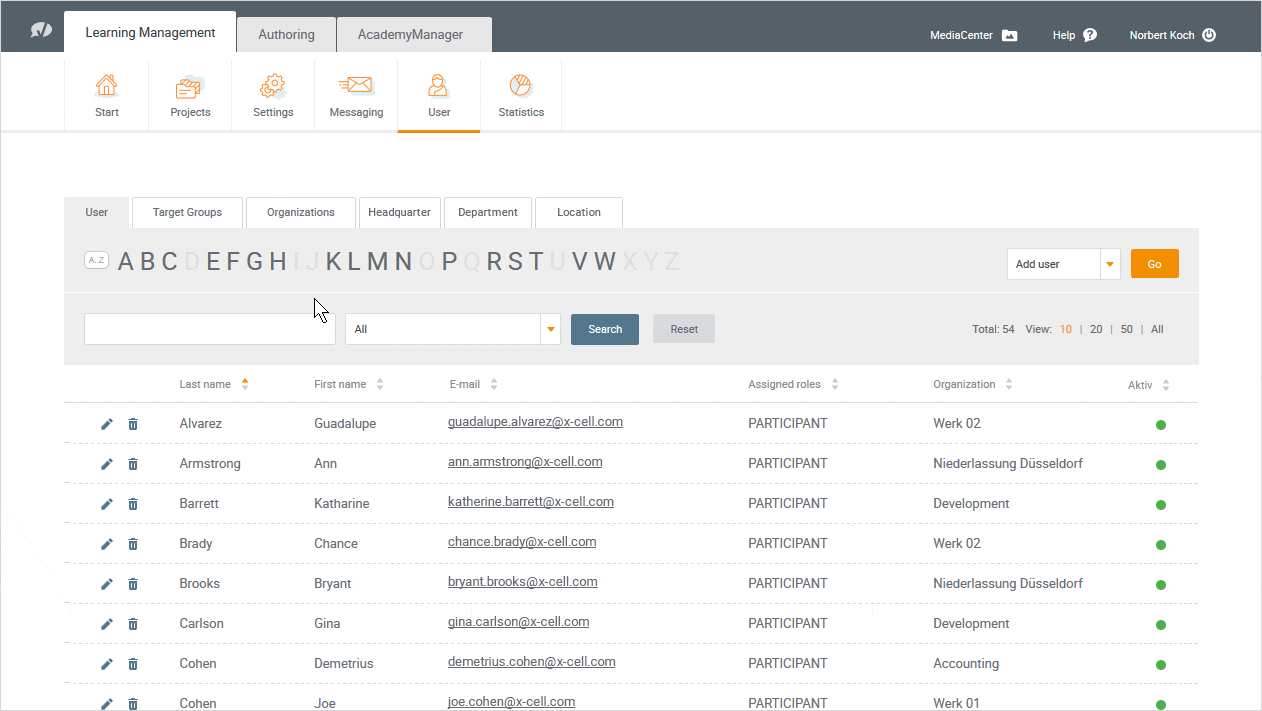Open the Projects section icon
The image size is (1262, 711).
pyautogui.click(x=190, y=87)
